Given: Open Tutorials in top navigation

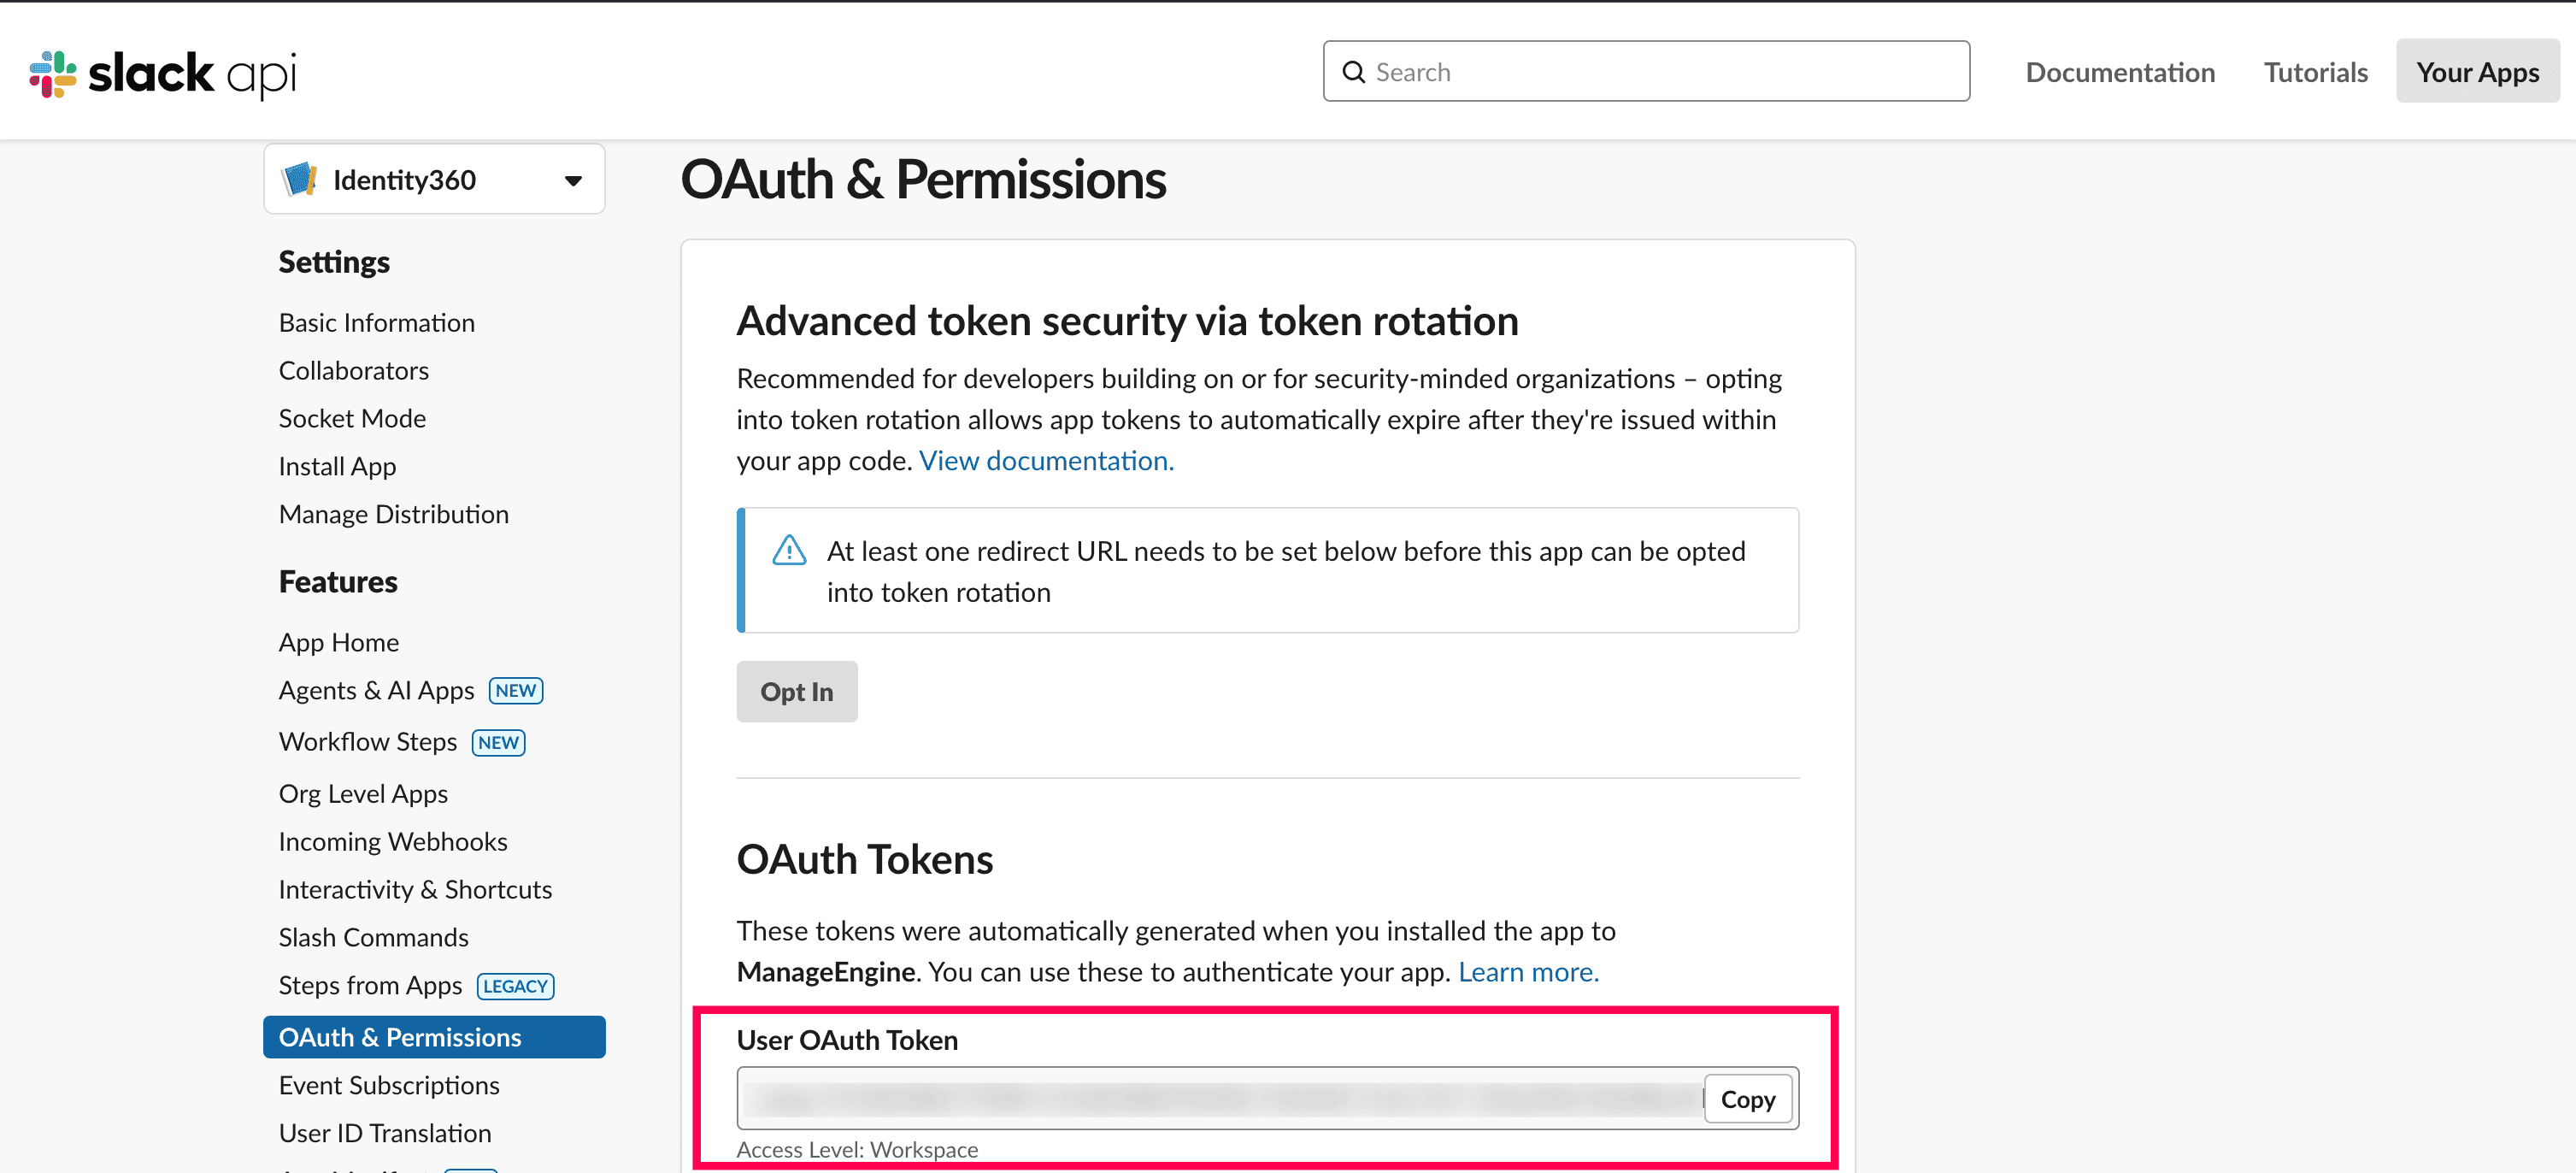Looking at the screenshot, I should point(2315,72).
